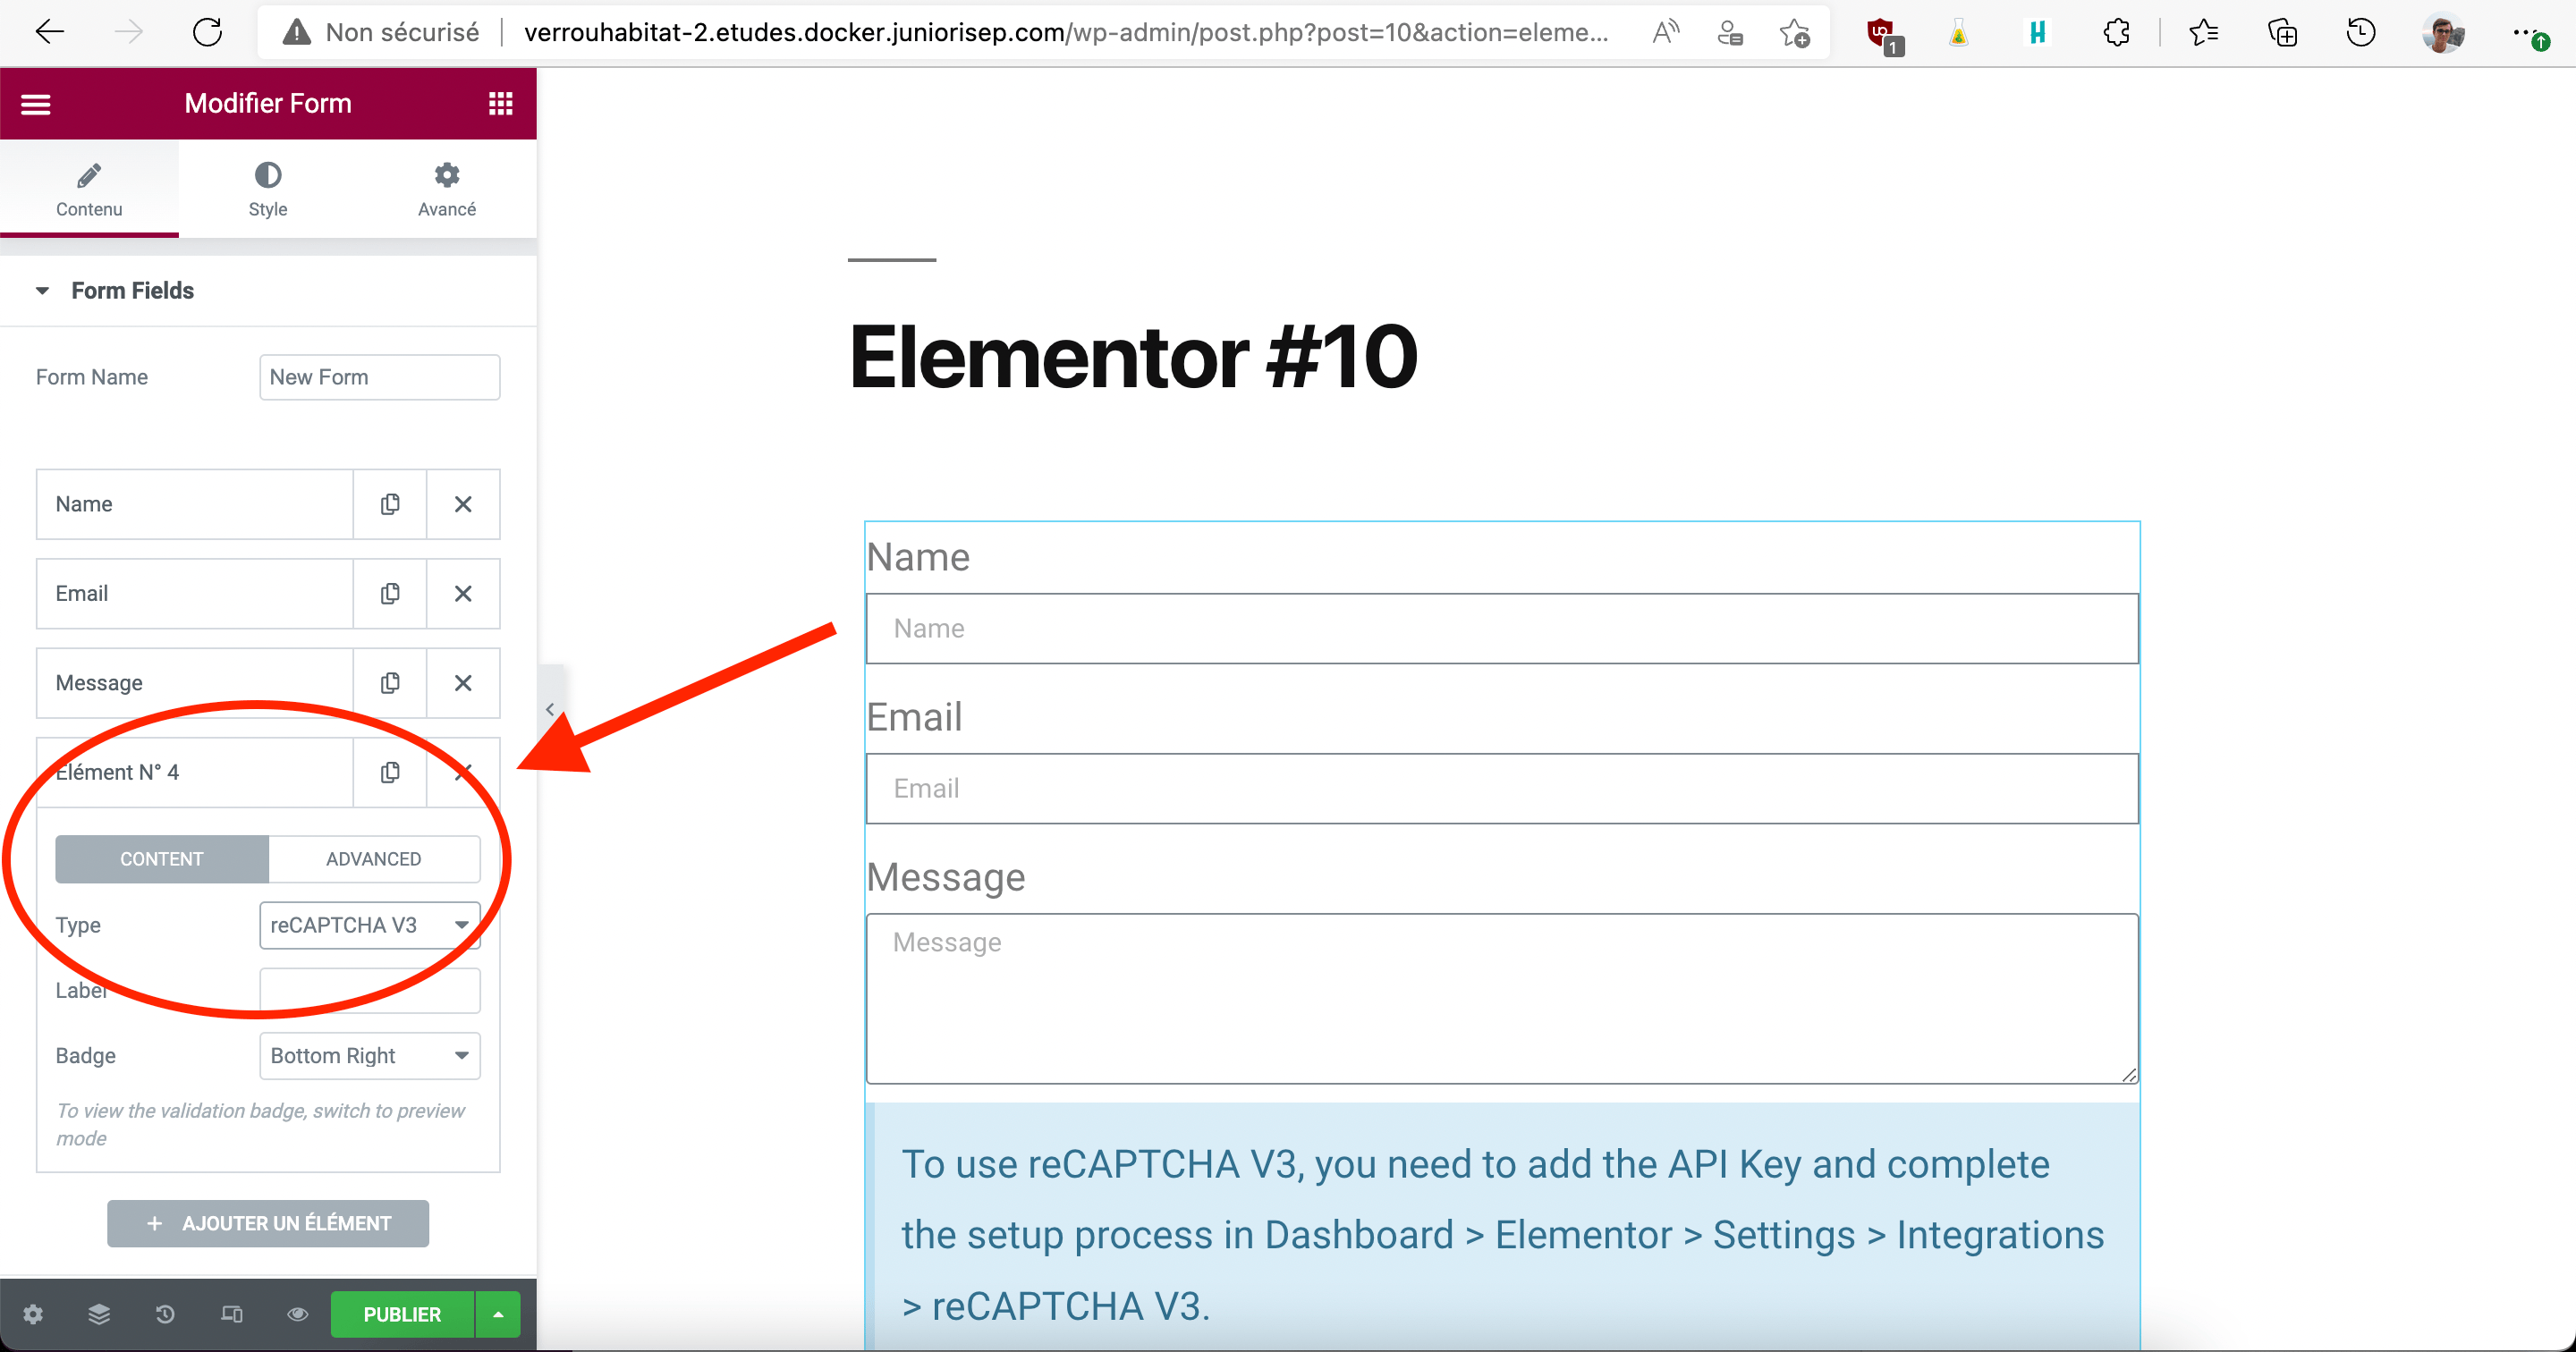This screenshot has height=1352, width=2576.
Task: Open the red shield extension with badge
Action: point(1884,35)
